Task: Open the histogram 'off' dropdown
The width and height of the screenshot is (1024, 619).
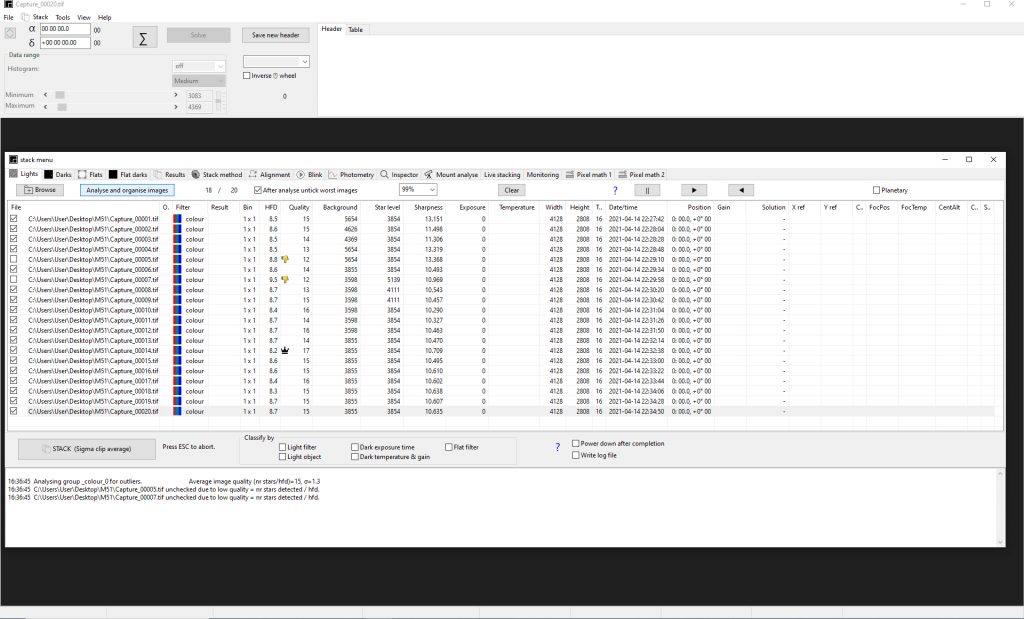Action: click(x=198, y=66)
